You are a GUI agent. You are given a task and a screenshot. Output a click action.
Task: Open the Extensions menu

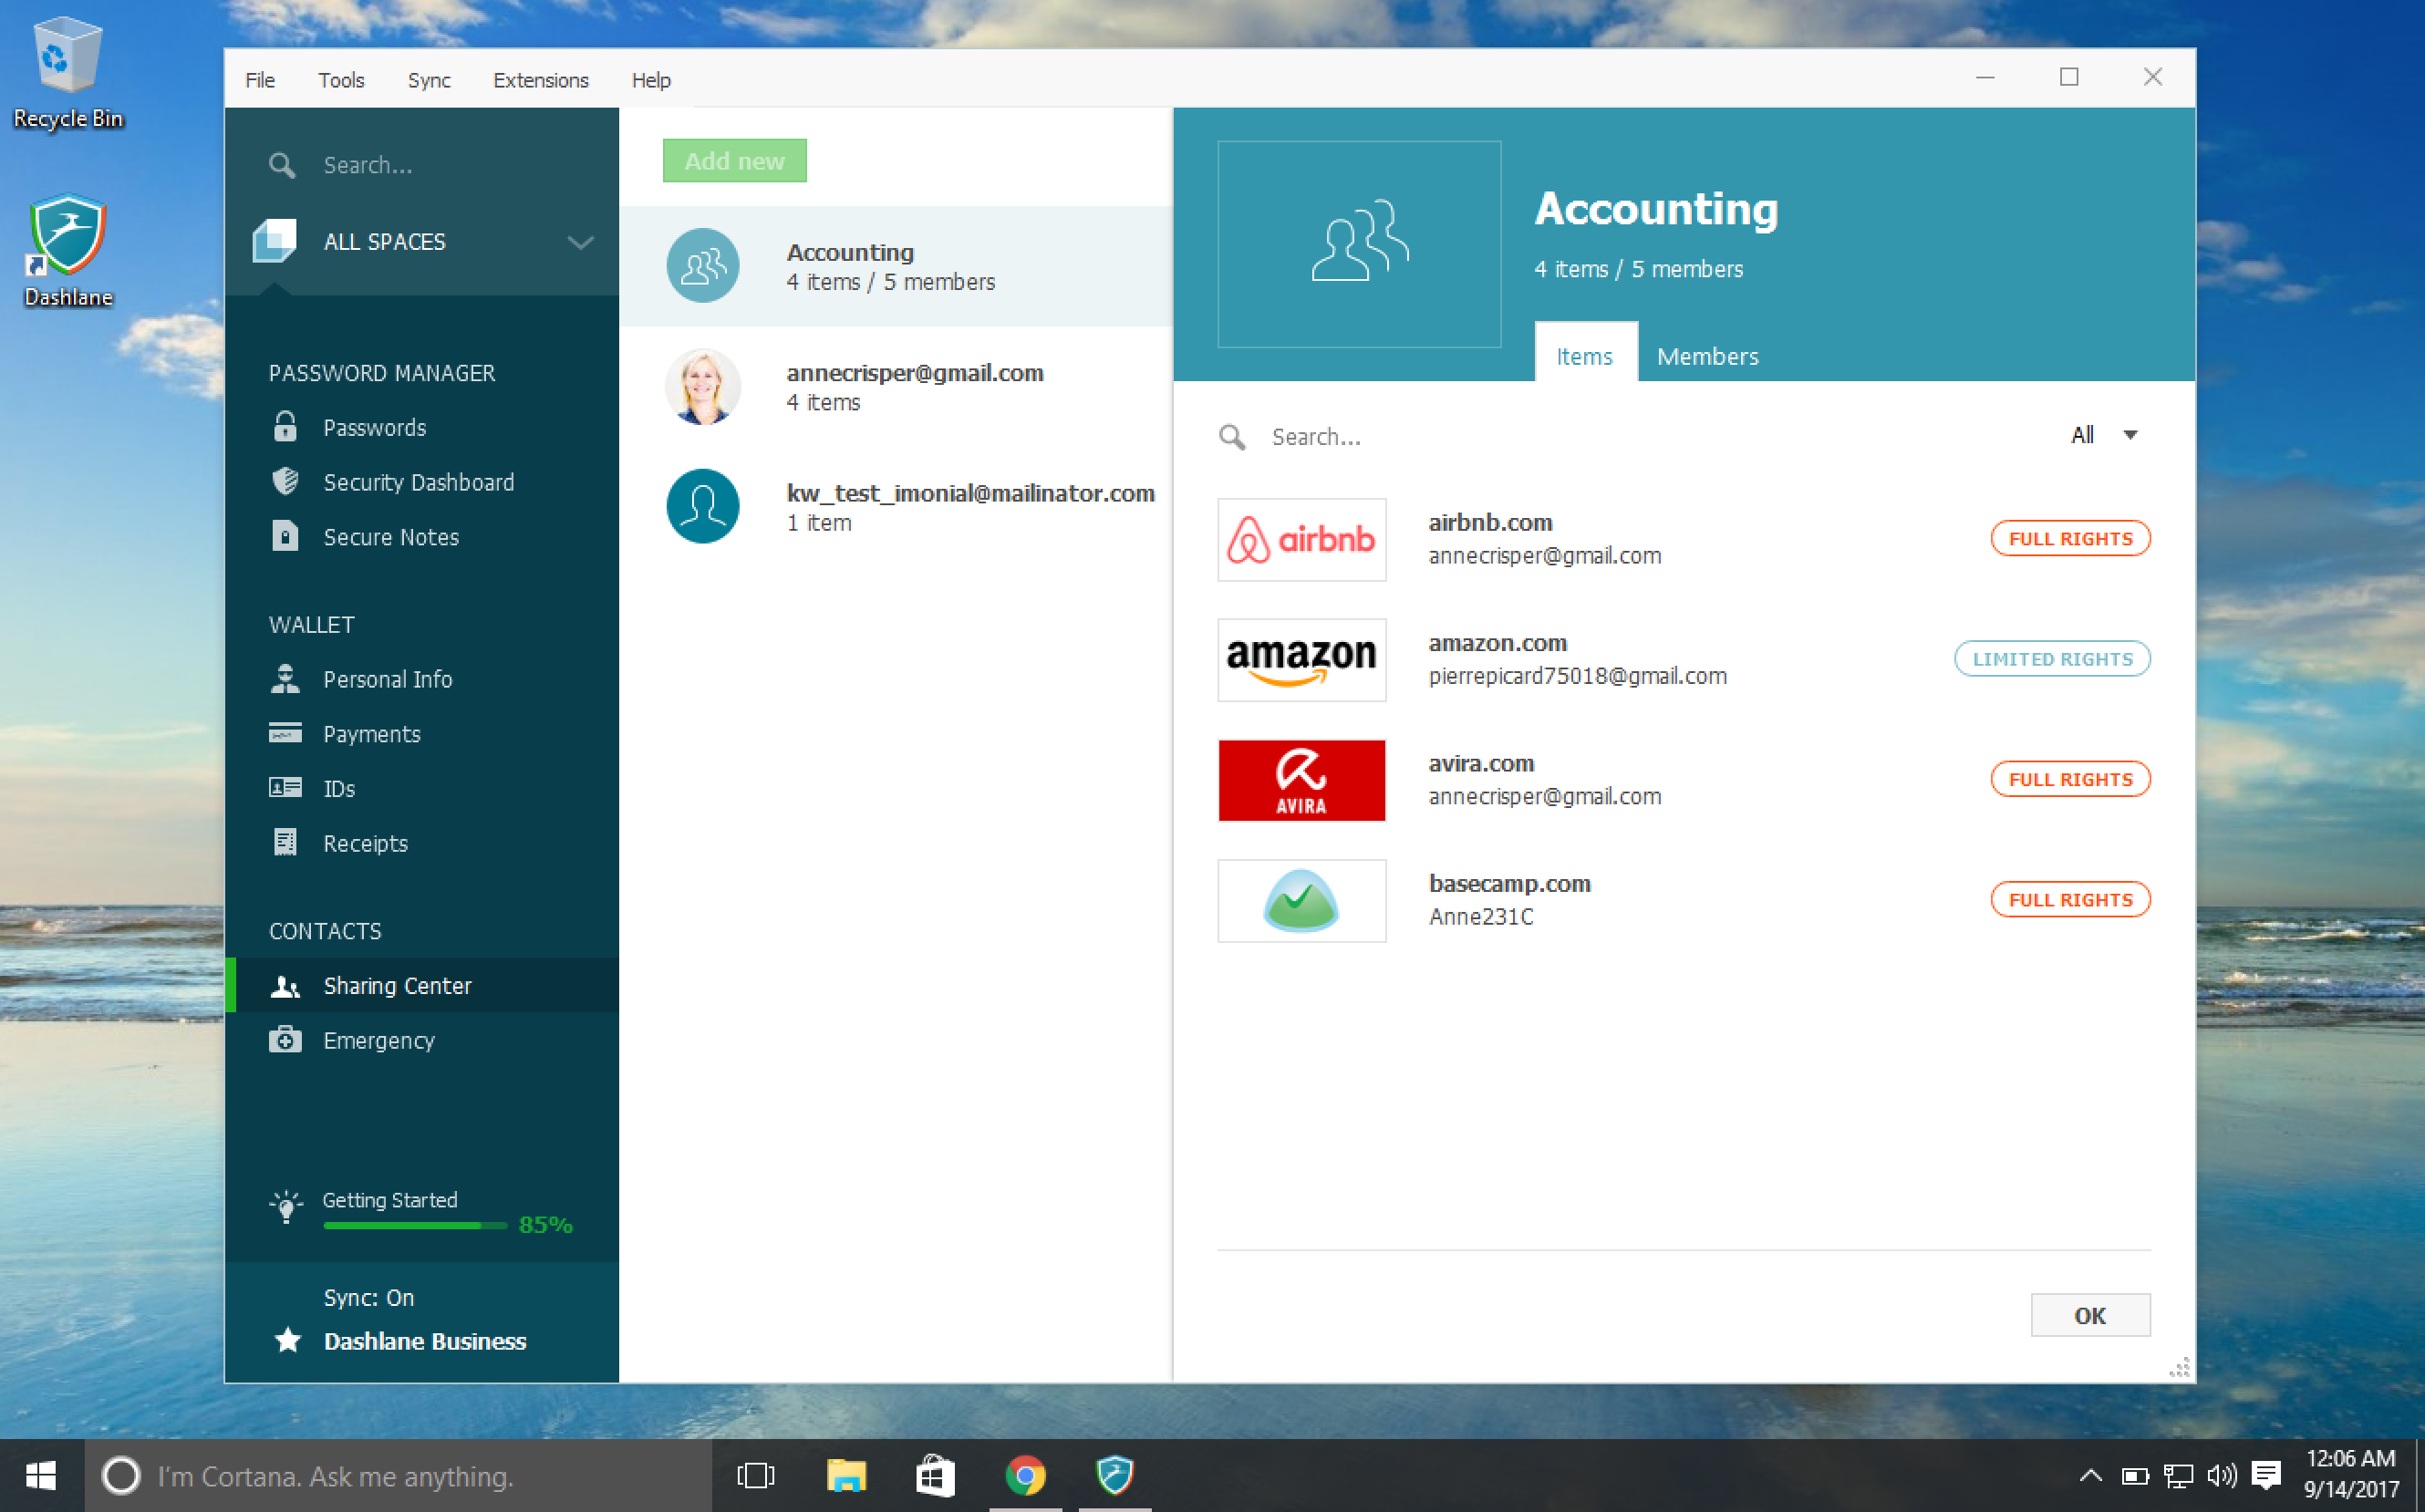tap(540, 80)
